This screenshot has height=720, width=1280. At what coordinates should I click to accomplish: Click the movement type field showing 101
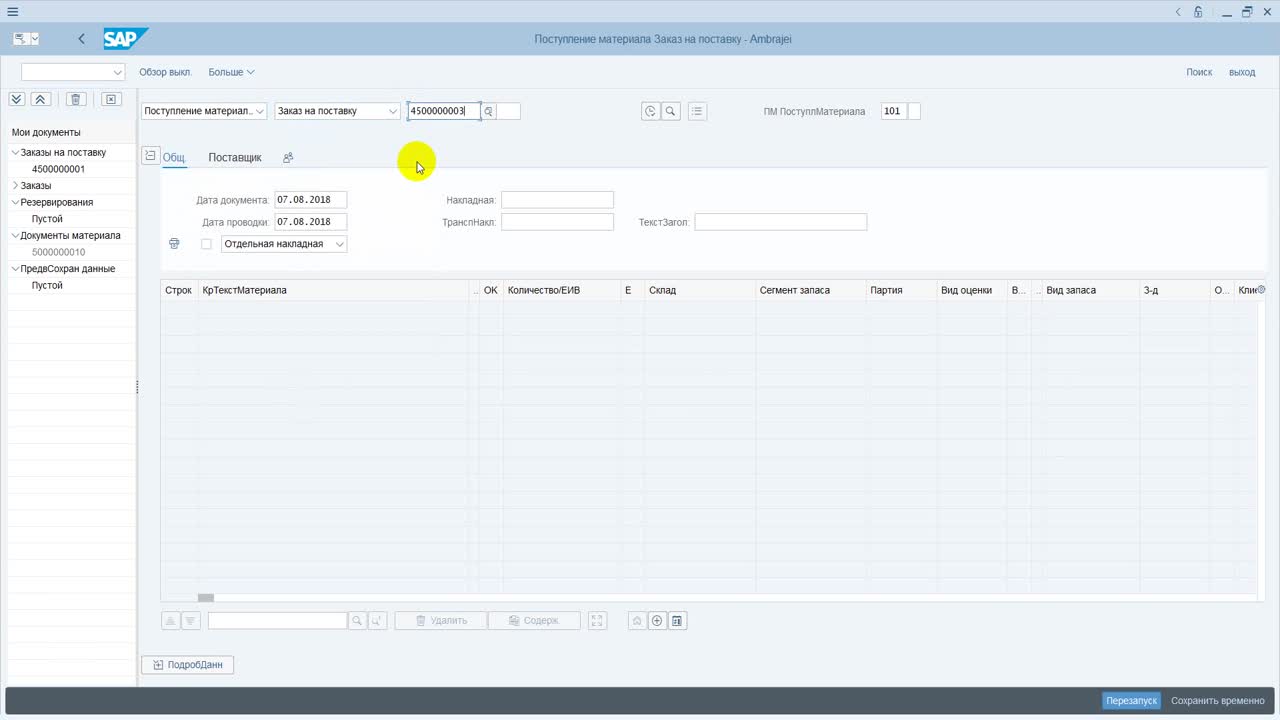(x=894, y=111)
